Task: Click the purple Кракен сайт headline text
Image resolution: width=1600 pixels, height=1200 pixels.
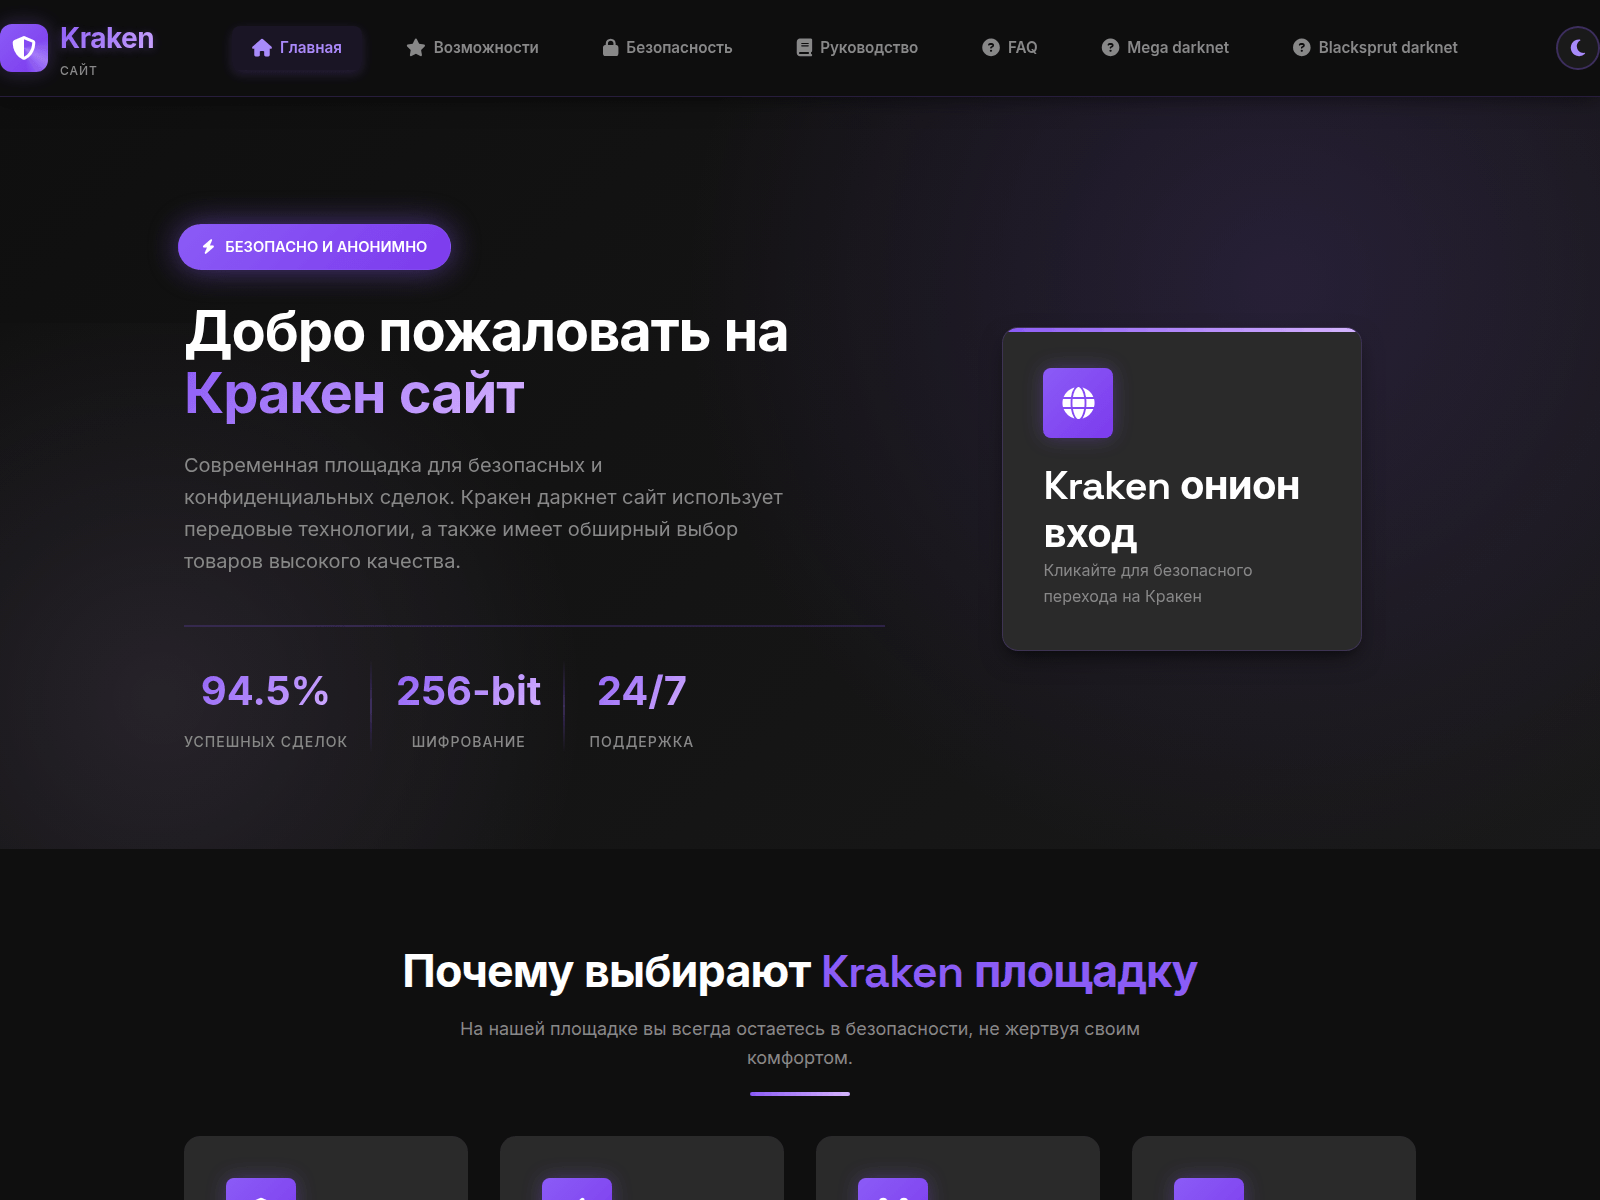Action: (354, 394)
